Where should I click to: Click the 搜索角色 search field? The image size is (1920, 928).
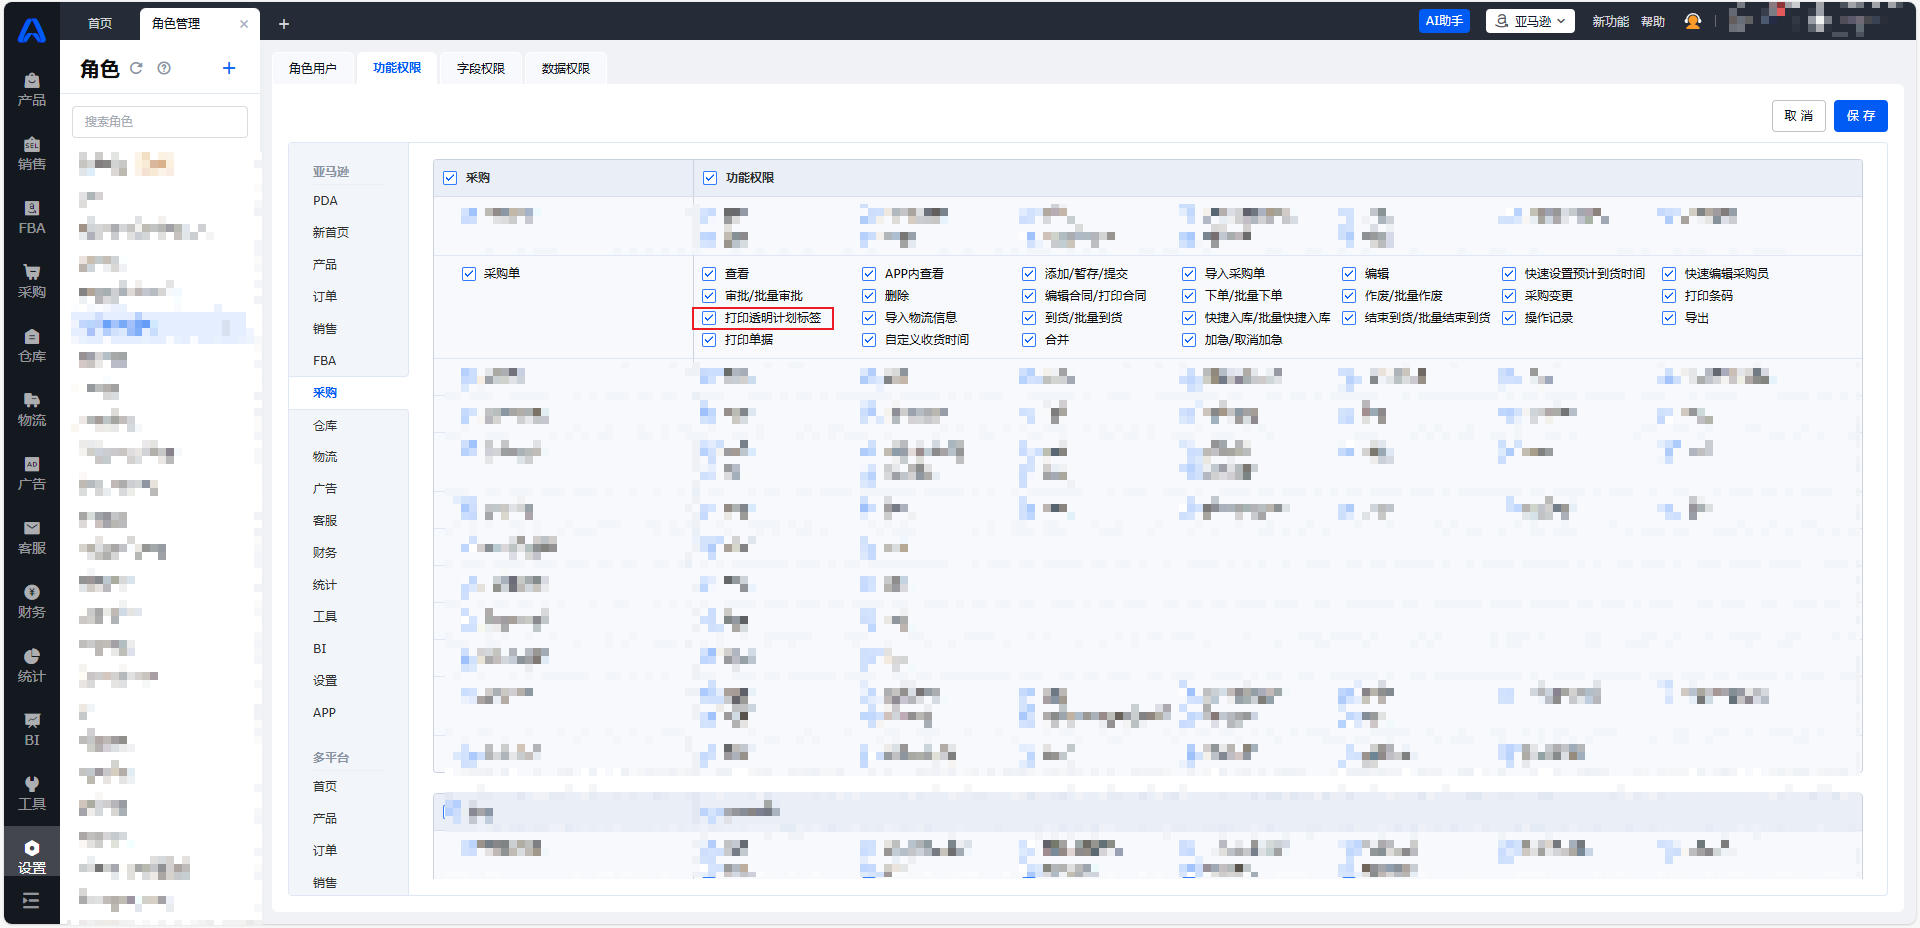coord(160,122)
